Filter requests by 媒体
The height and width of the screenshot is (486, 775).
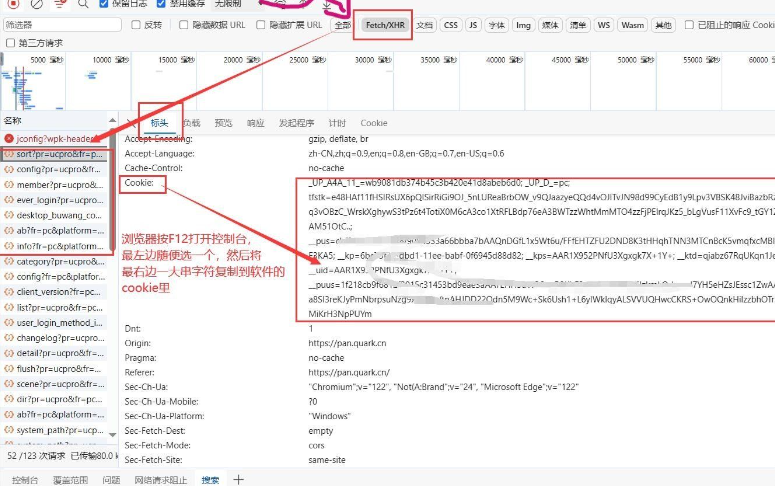pos(550,25)
